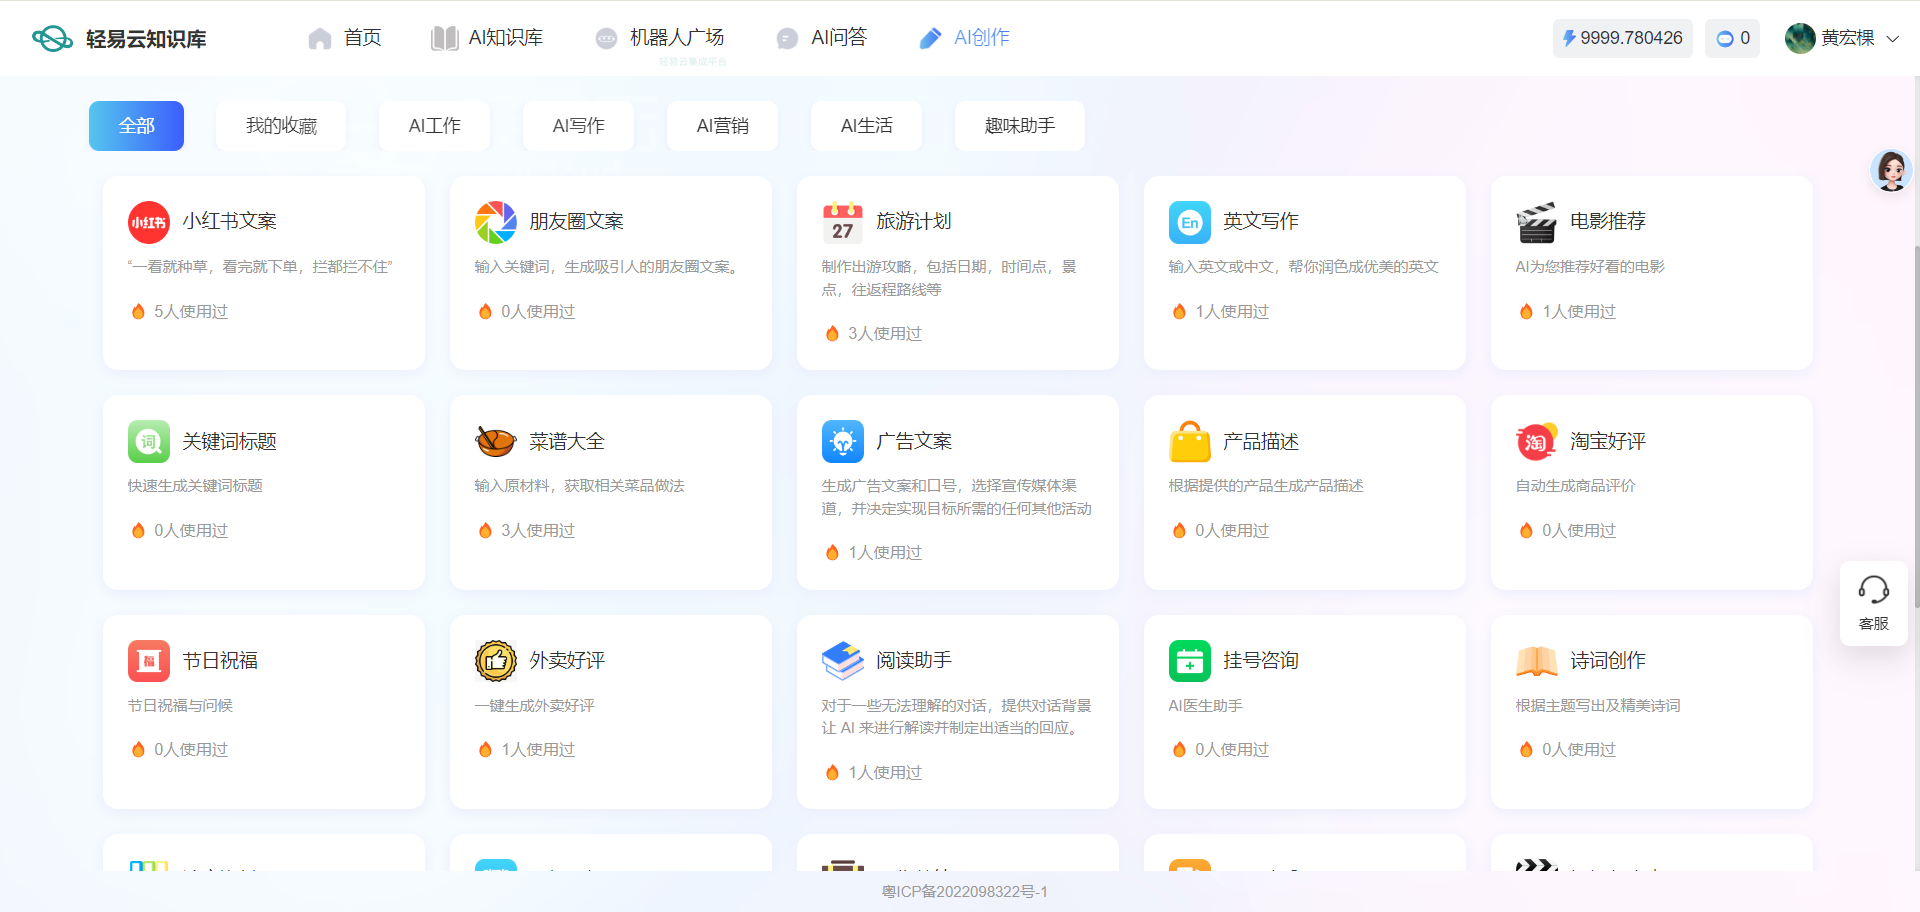Click the book icon beside AI知识库
Screen dimensions: 1920x912
coord(445,38)
